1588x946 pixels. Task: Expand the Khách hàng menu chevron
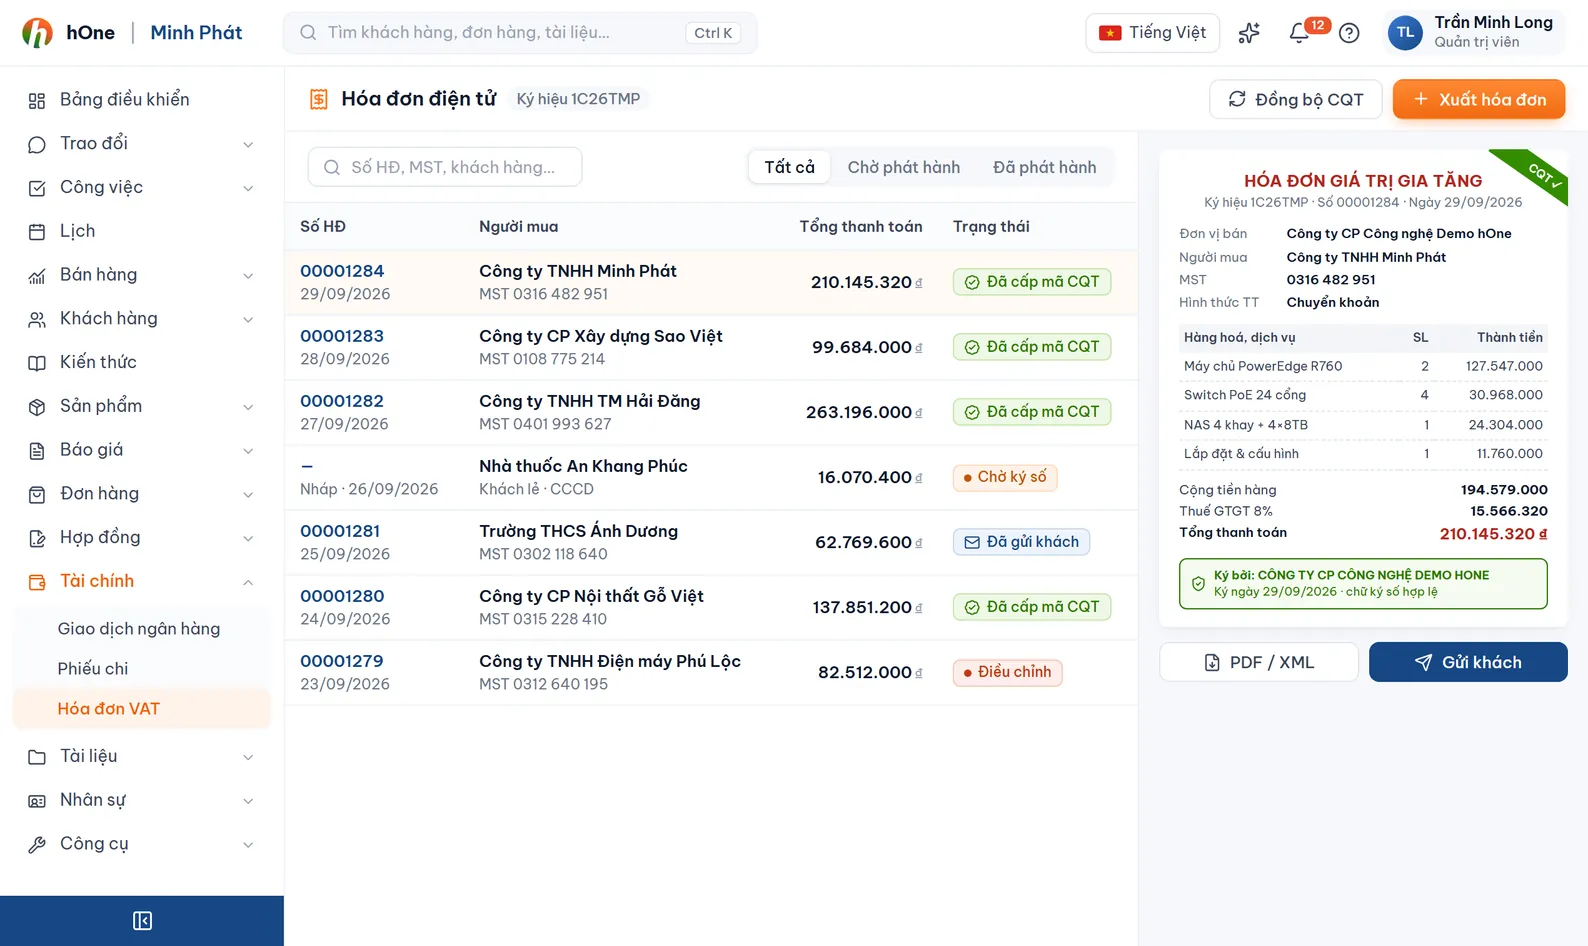point(248,320)
